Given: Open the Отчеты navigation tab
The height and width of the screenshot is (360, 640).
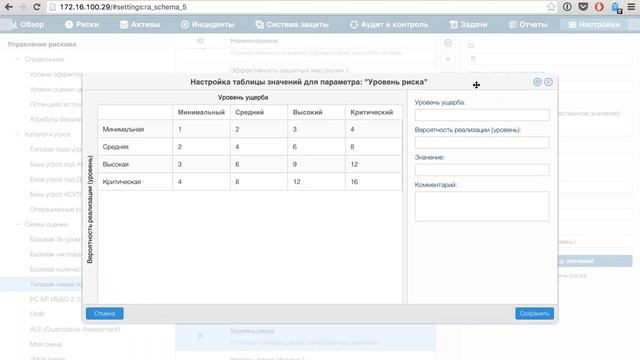Looking at the screenshot, I should 528,24.
